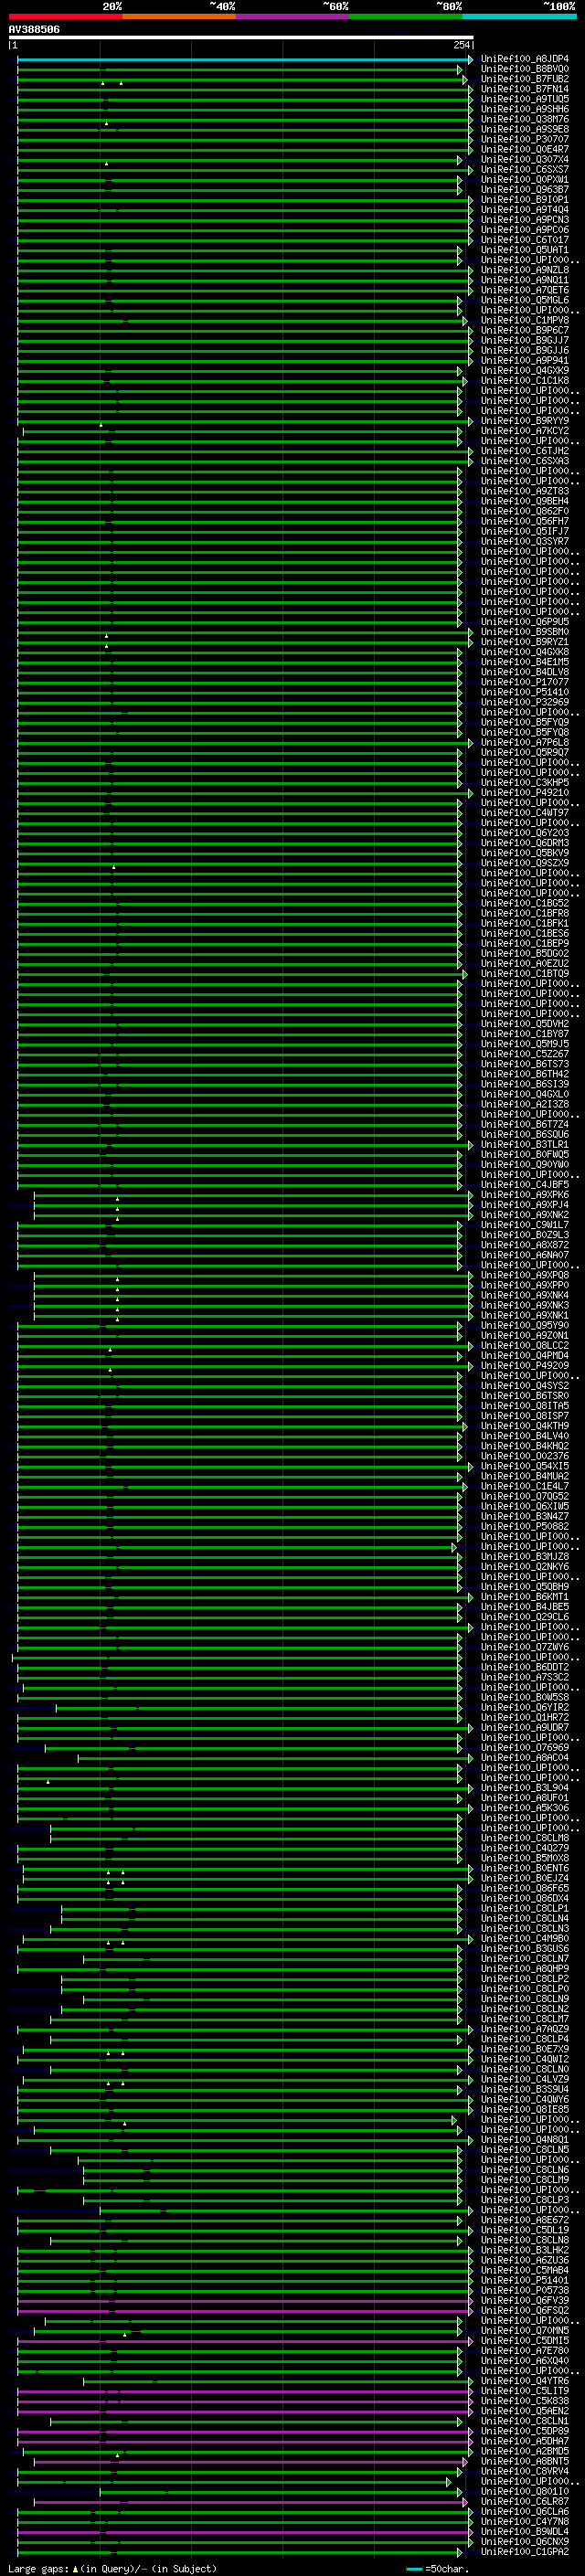This screenshot has width=585, height=2576.
Task: Select hit label UniRef100_A7KCY2
Action: tap(525, 431)
